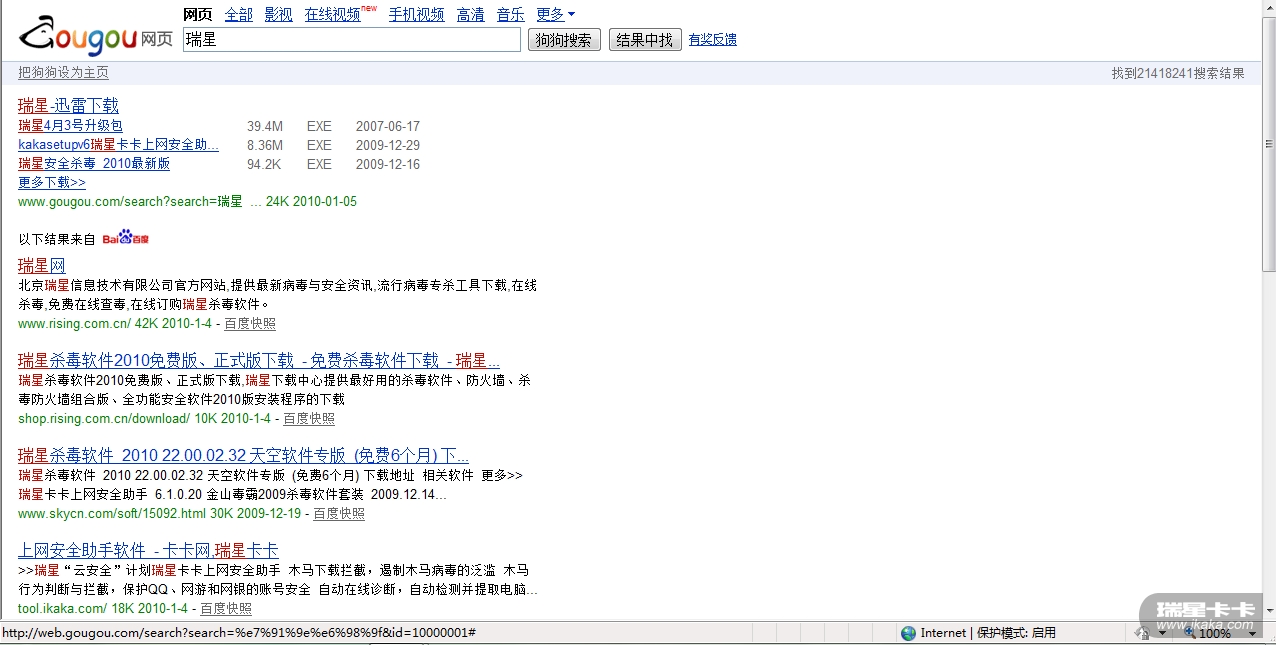The image size is (1276, 645).
Task: Open 百度快照 for shop.rising.com.cn
Action: (309, 419)
